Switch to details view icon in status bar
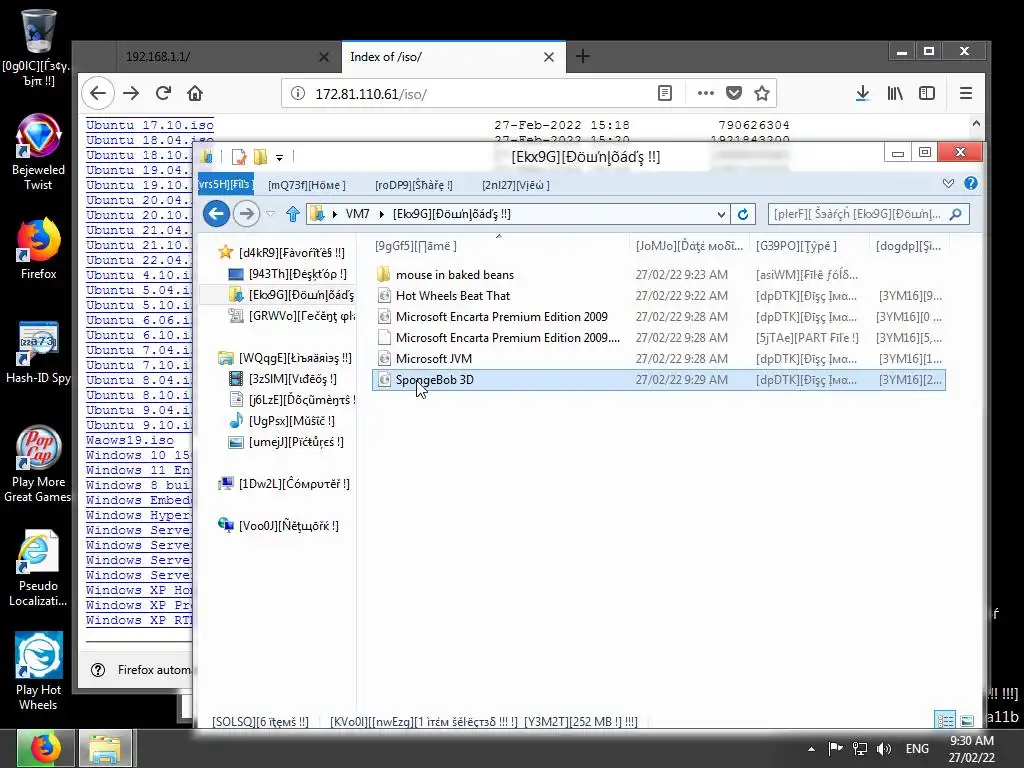 pos(945,720)
